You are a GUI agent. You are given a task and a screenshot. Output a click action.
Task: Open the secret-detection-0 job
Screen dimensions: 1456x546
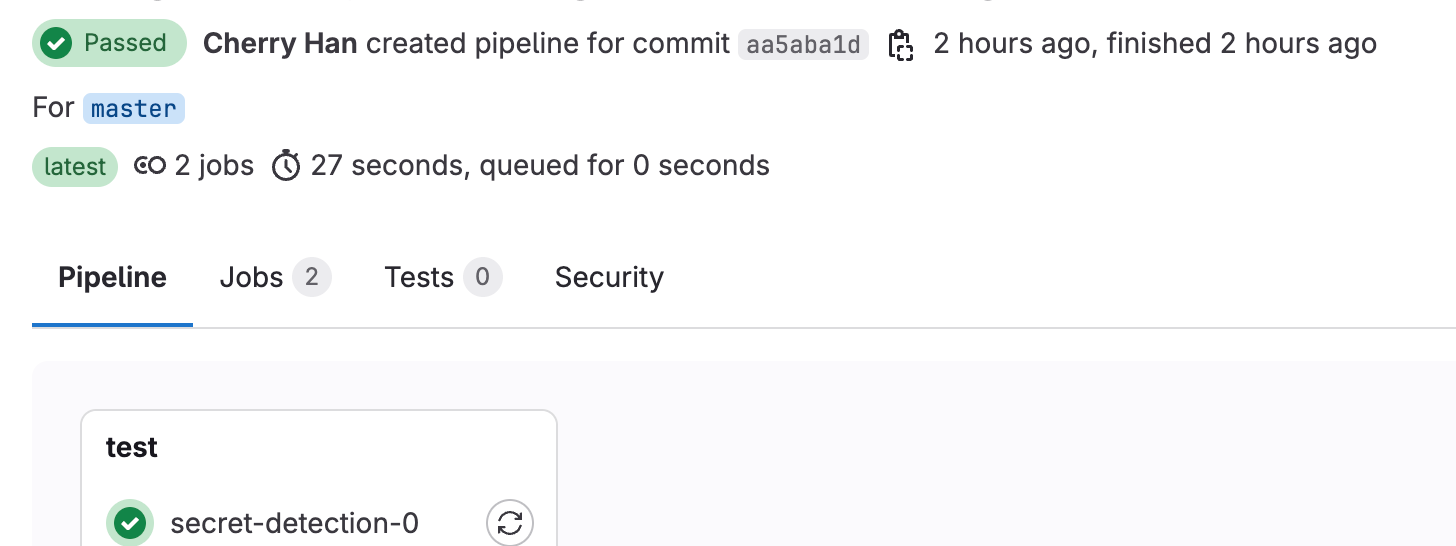click(x=294, y=523)
